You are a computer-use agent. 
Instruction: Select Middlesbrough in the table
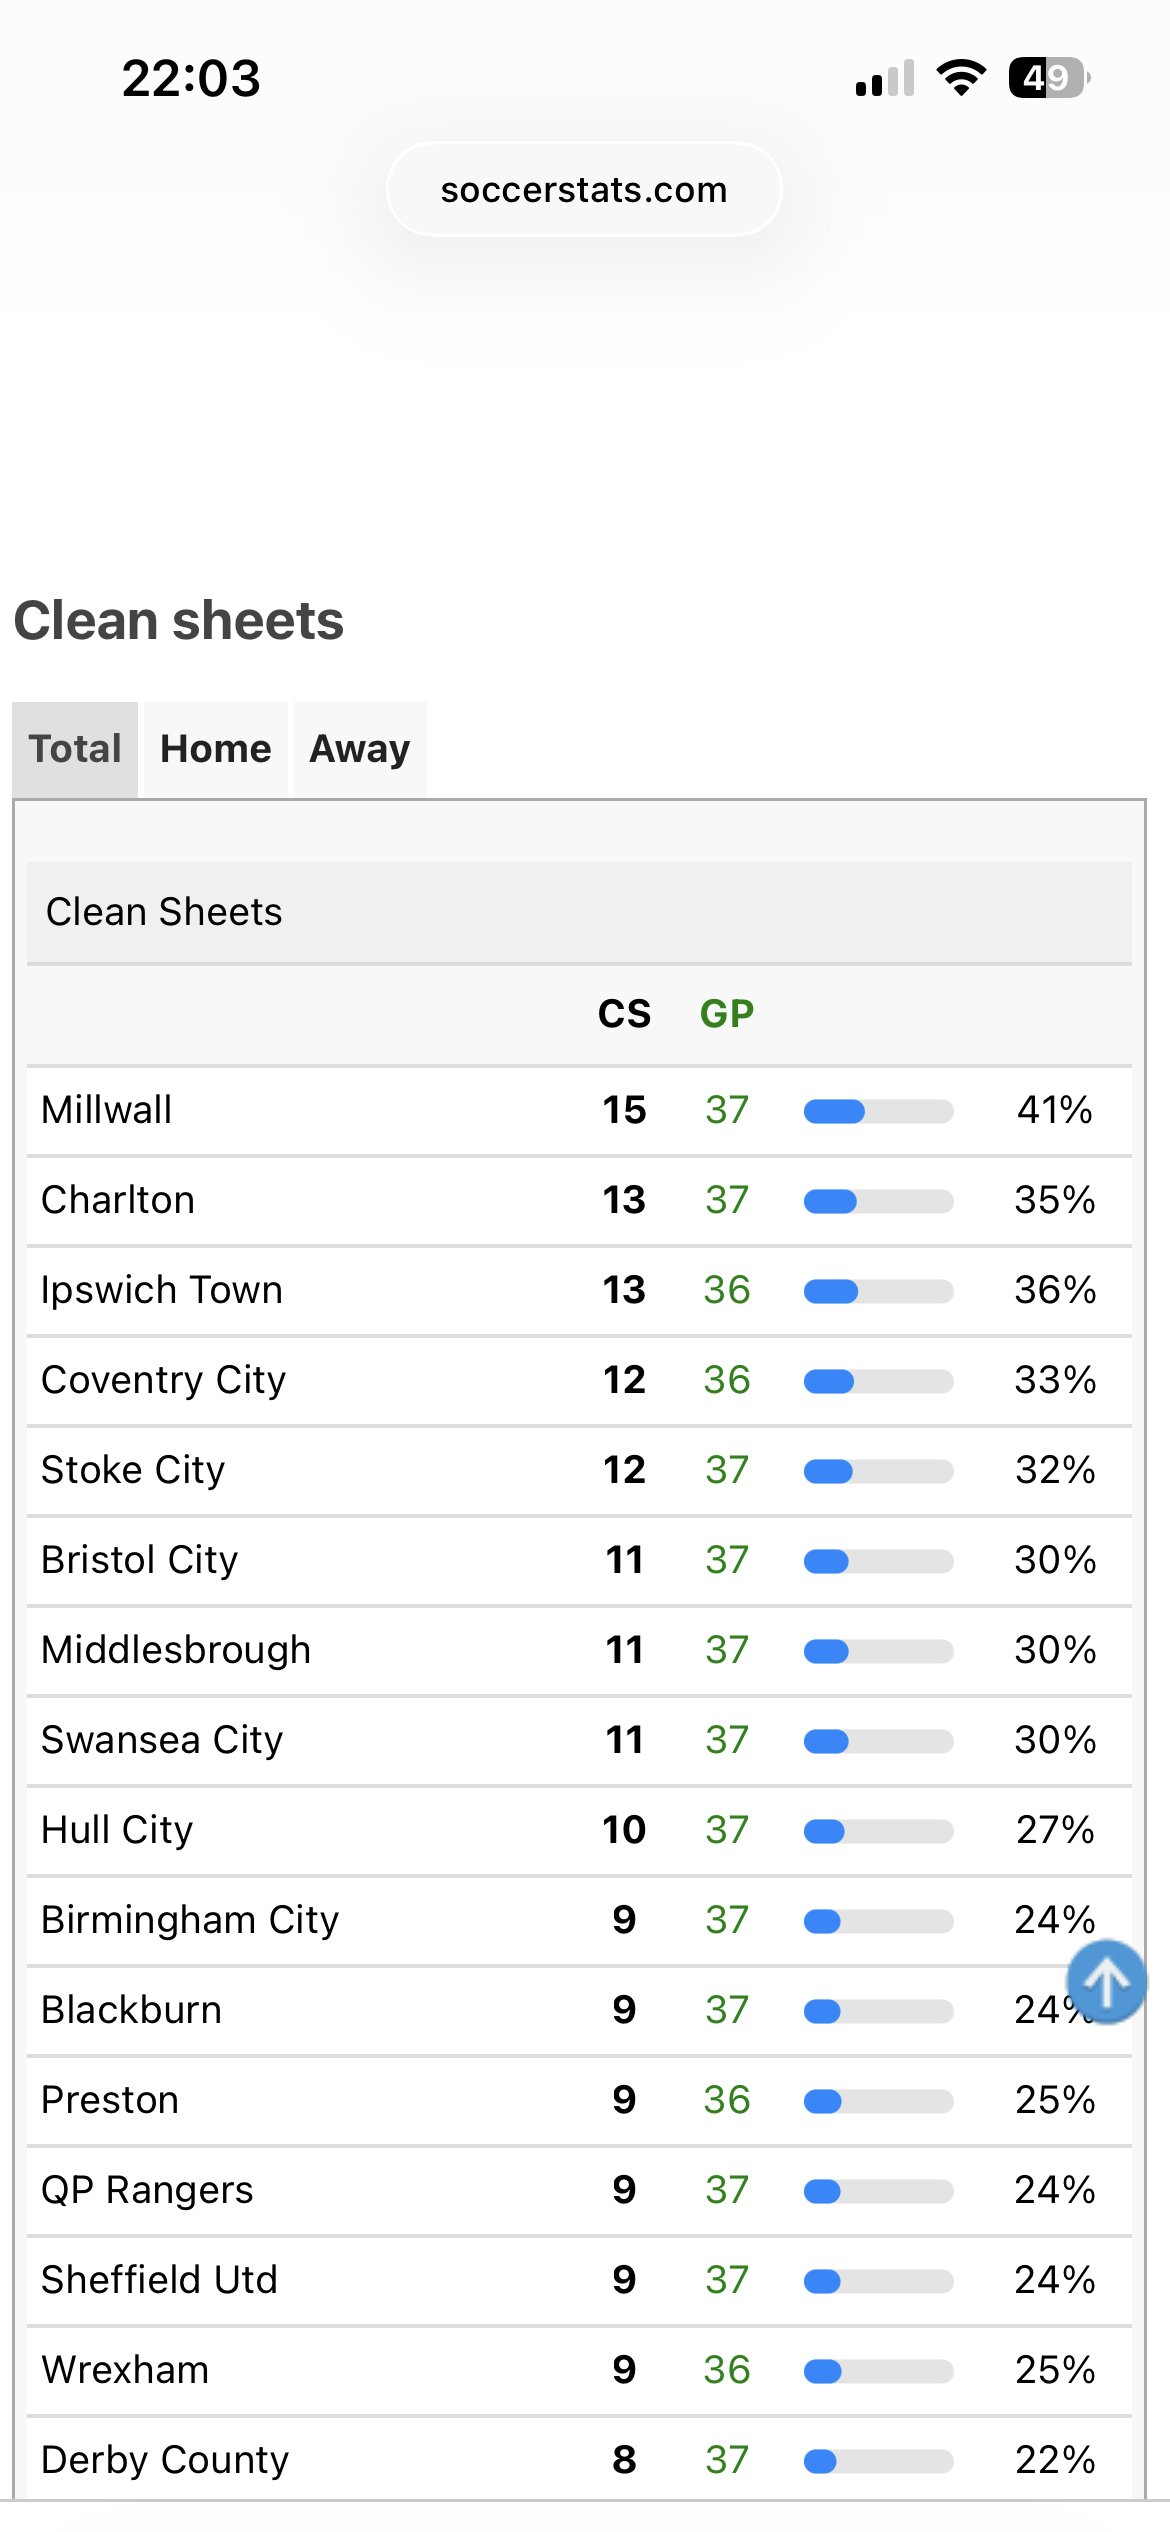coord(176,1650)
